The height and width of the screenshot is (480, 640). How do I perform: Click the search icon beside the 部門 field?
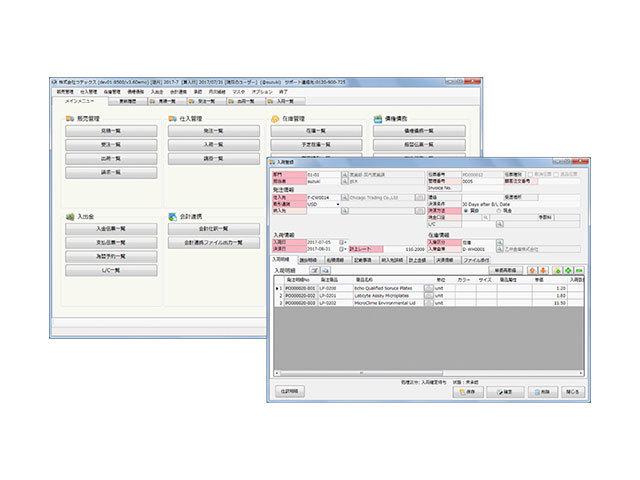coord(341,173)
